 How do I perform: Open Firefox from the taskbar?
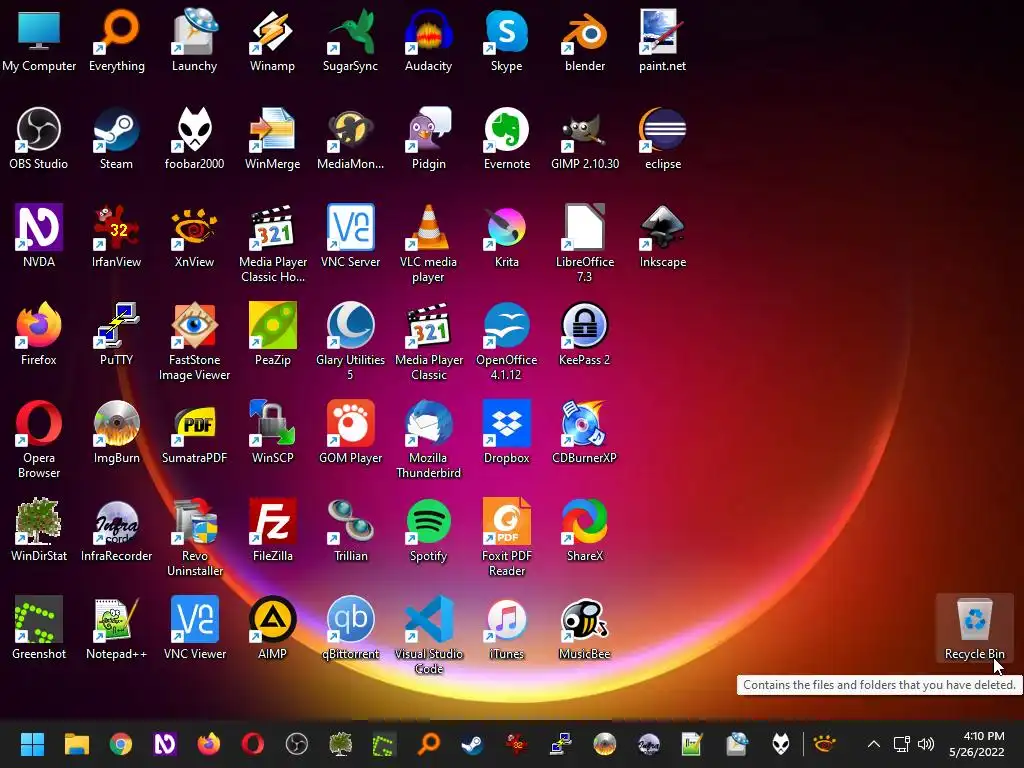coord(209,743)
